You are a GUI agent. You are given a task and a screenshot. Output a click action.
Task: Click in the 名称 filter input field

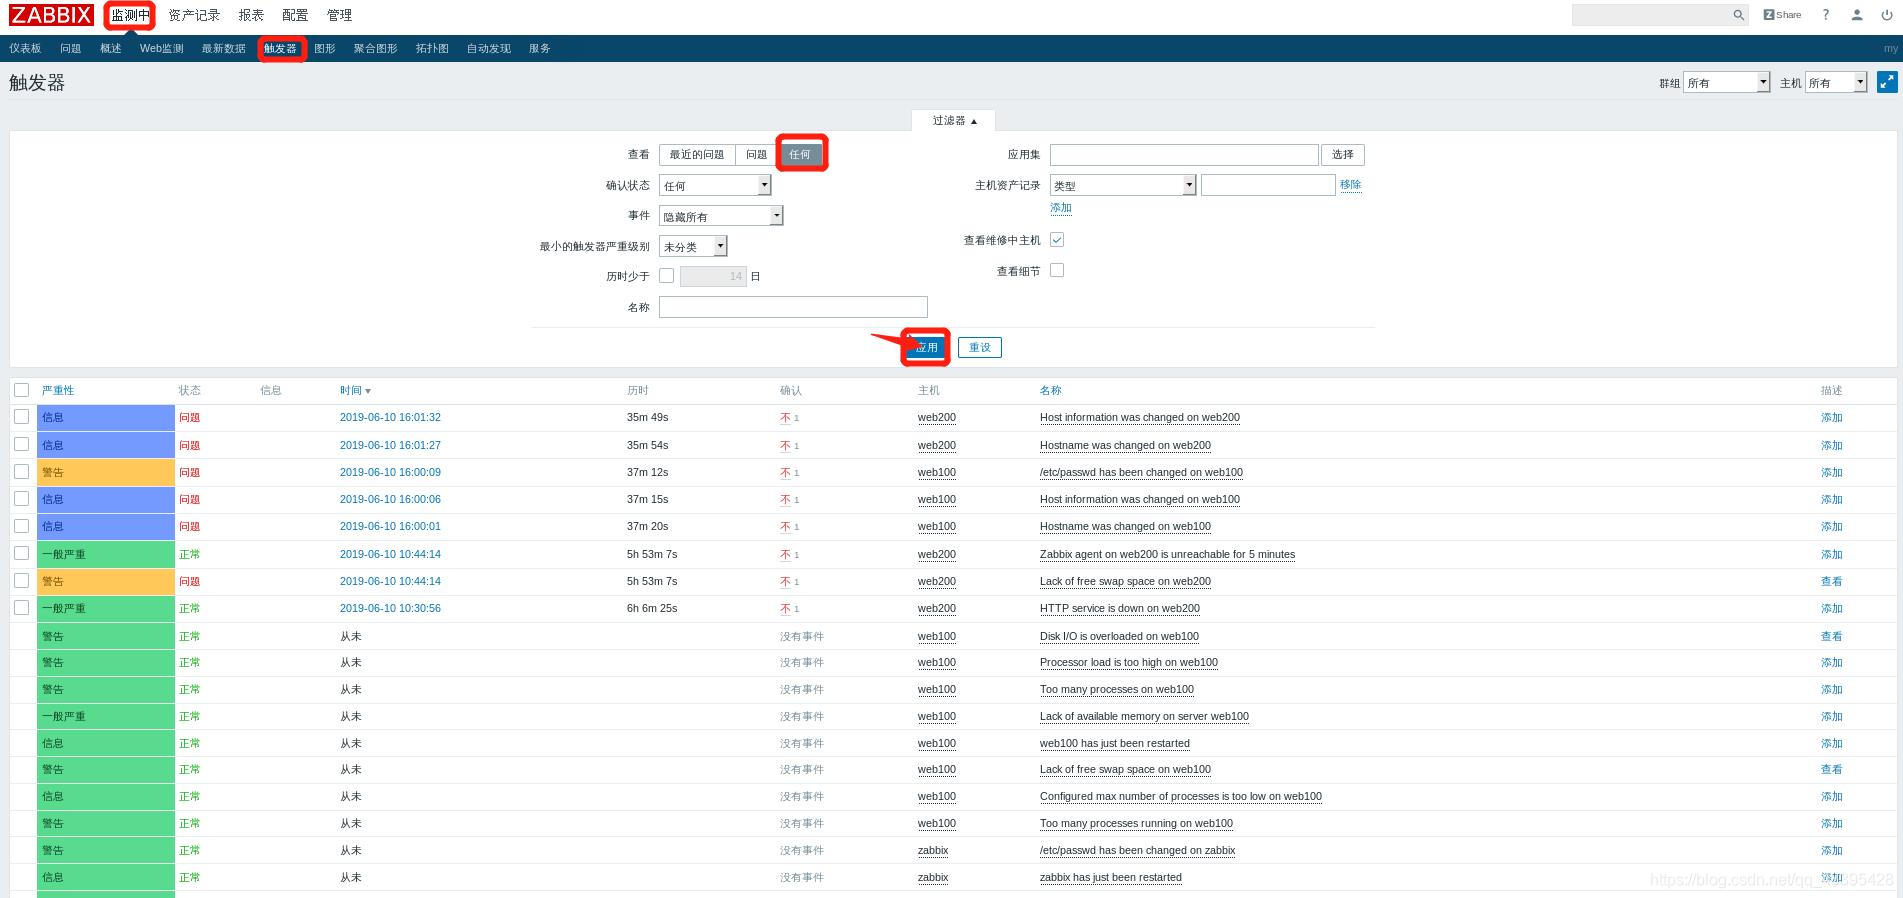[793, 307]
